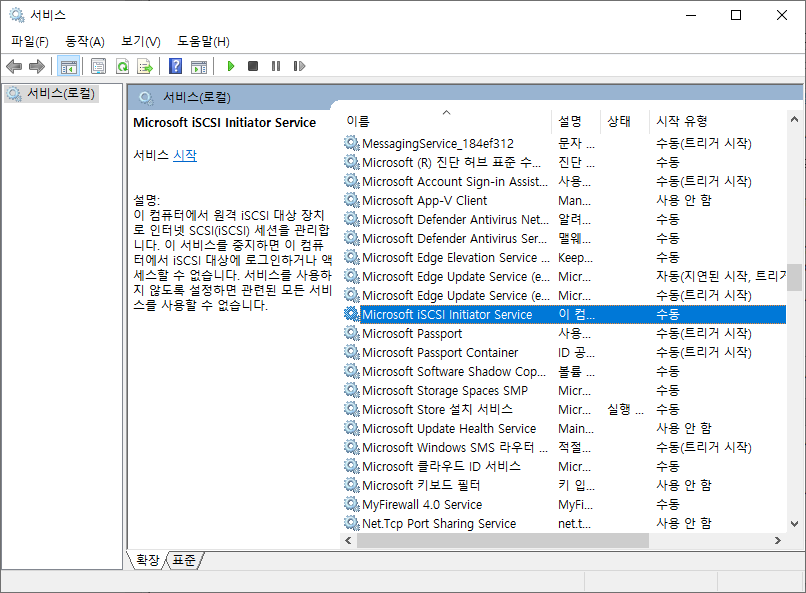Open the Properties toolbar icon
Viewport: 806px width, 593px height.
[98, 66]
